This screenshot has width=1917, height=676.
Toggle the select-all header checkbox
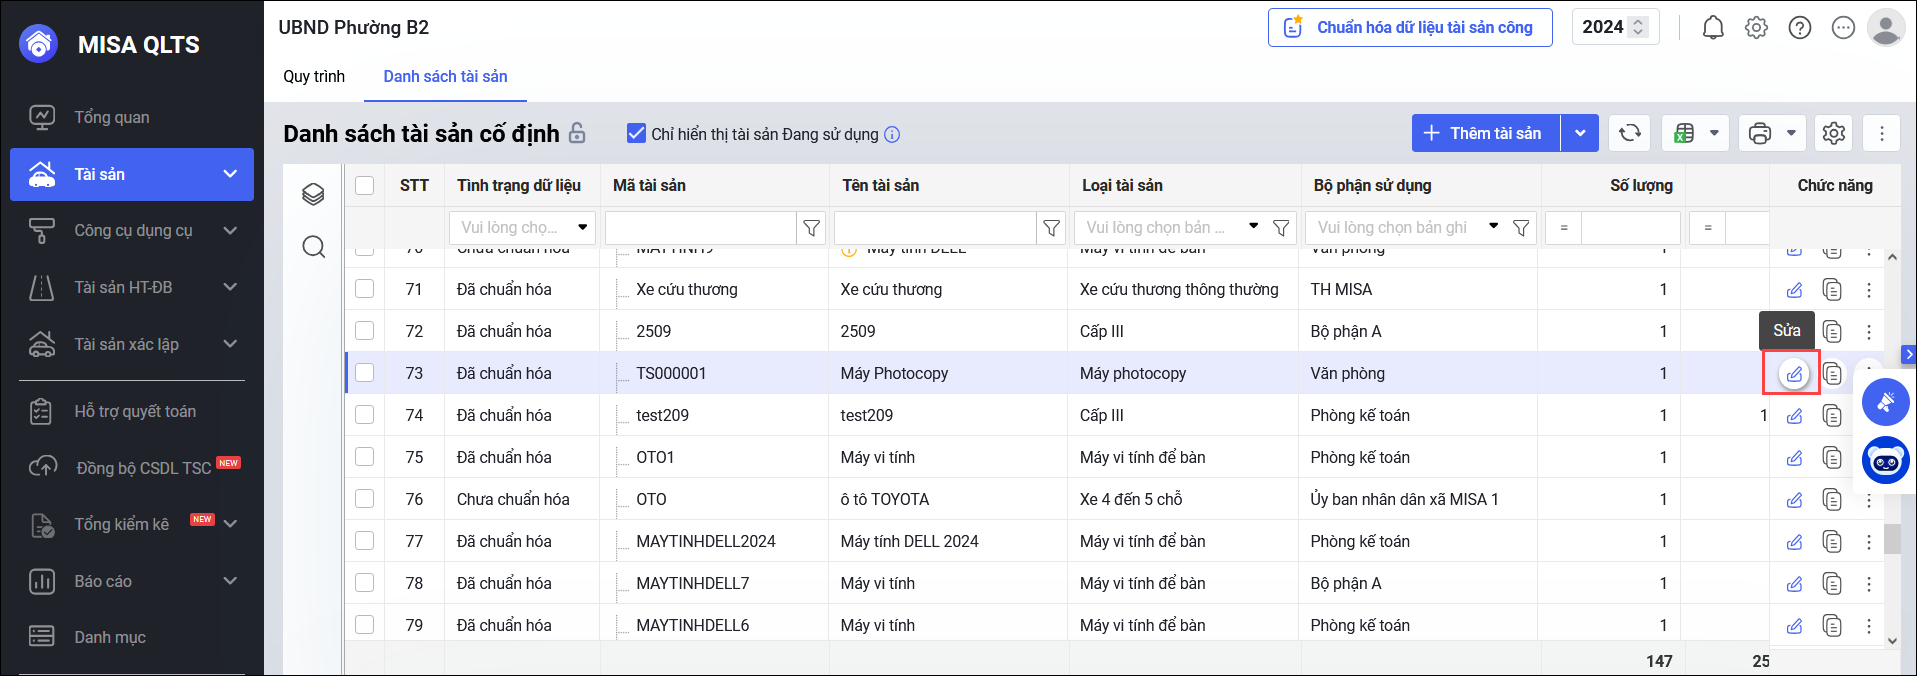coord(365,185)
